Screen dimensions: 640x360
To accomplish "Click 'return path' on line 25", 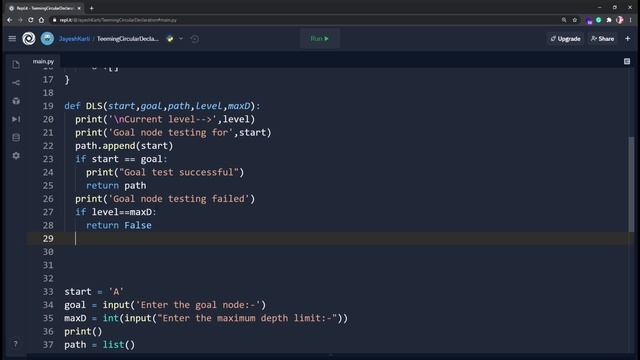I will coord(116,186).
